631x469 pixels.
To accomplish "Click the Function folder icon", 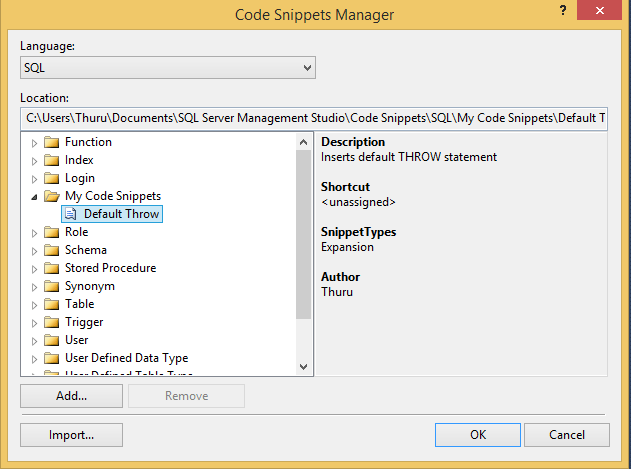I will tap(52, 142).
